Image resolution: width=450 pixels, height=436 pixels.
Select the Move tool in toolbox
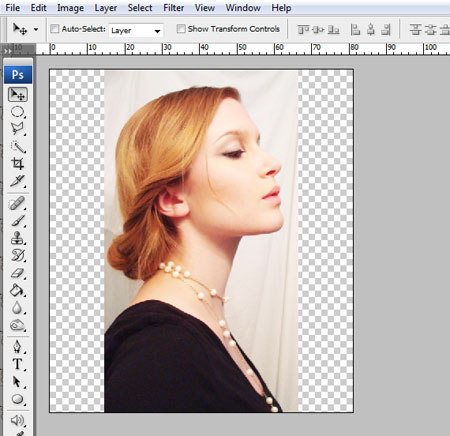tap(18, 95)
